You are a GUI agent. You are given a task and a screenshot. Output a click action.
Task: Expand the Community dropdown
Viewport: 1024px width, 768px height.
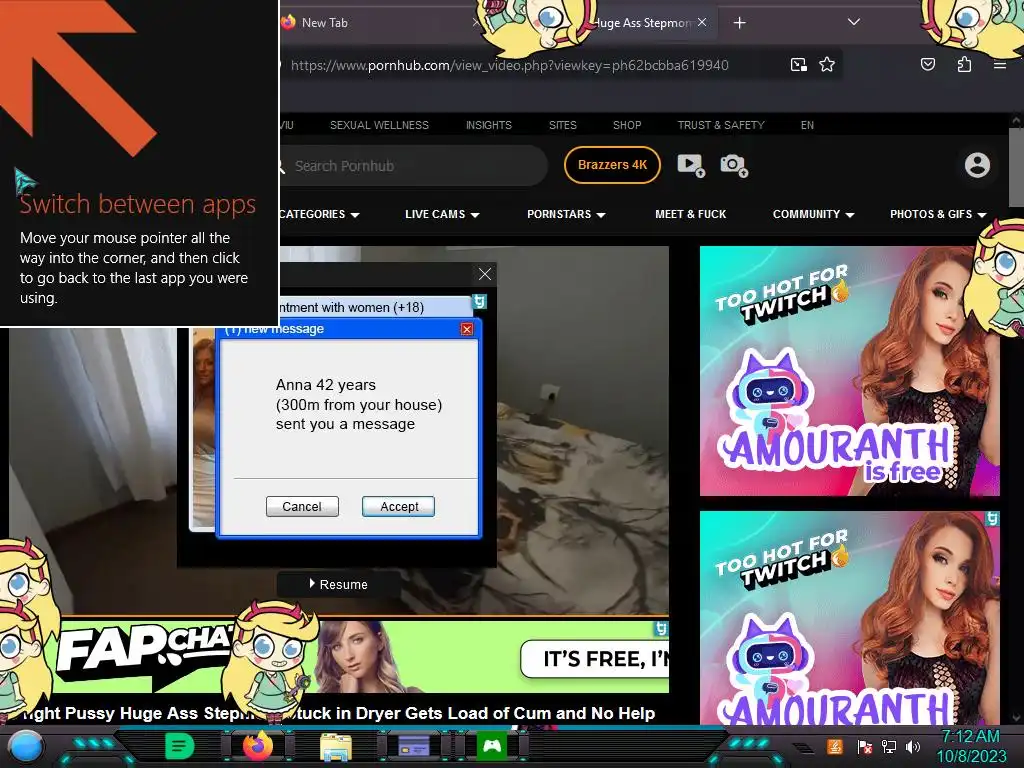pos(814,214)
